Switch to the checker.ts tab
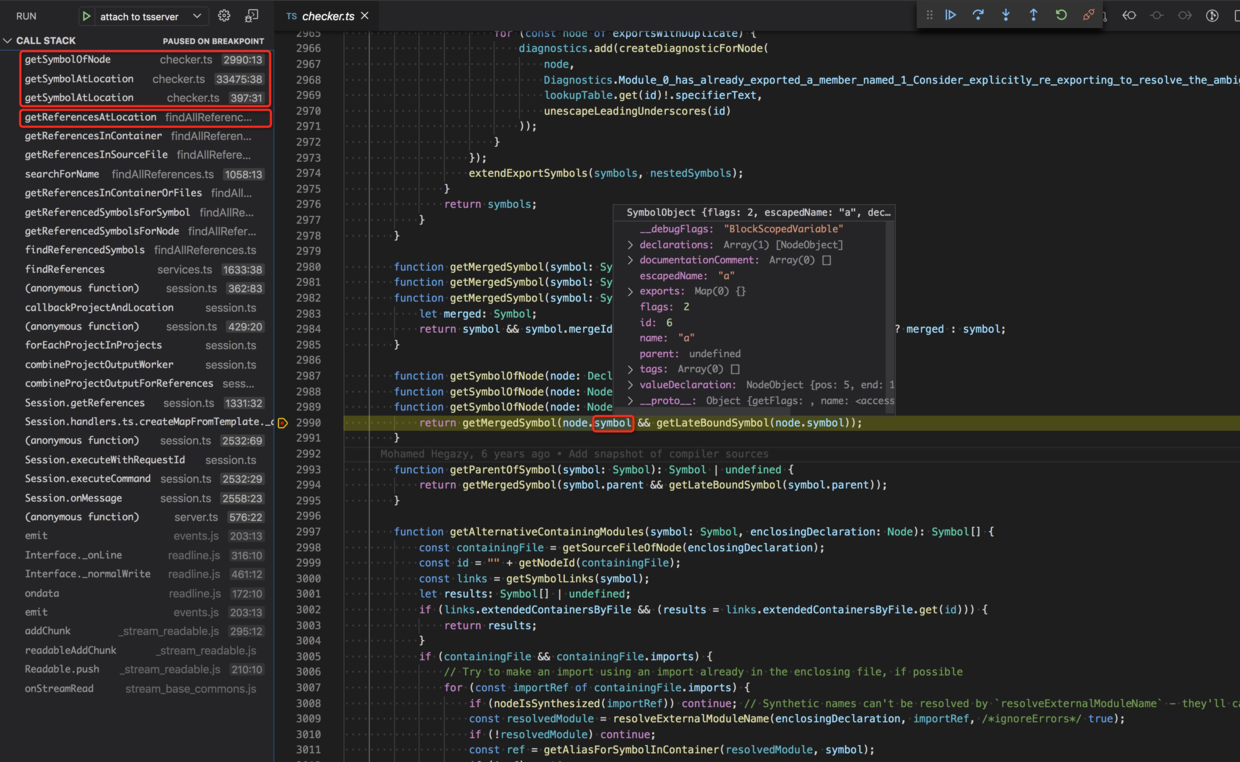Image resolution: width=1240 pixels, height=762 pixels. [328, 16]
